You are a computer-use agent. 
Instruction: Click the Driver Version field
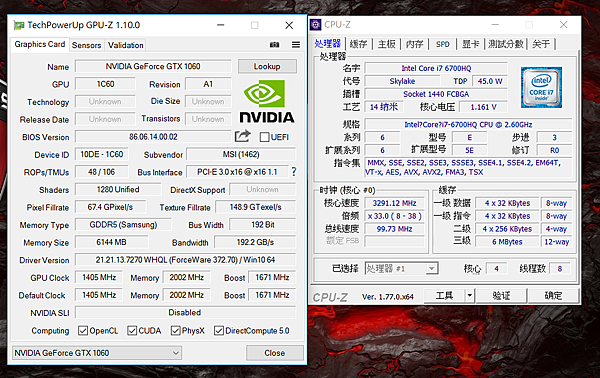coord(185,260)
